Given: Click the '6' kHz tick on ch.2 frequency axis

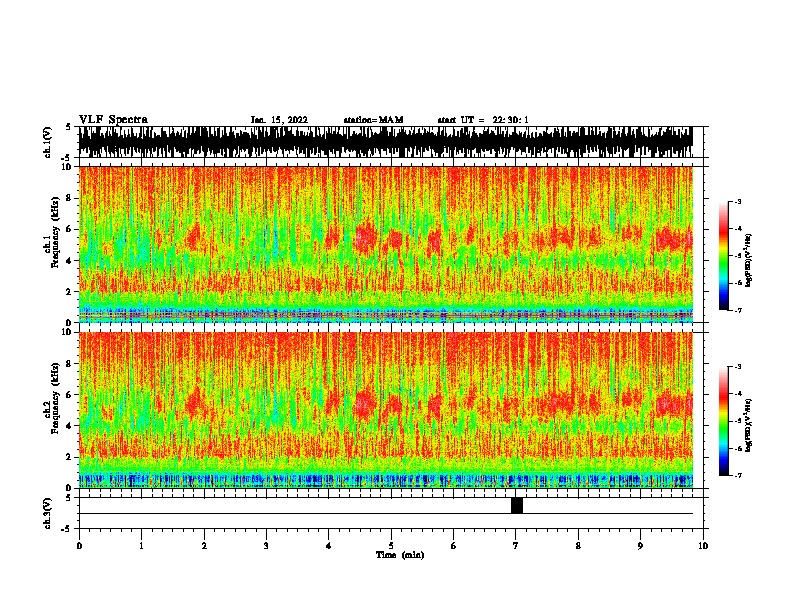Looking at the screenshot, I should [70, 395].
